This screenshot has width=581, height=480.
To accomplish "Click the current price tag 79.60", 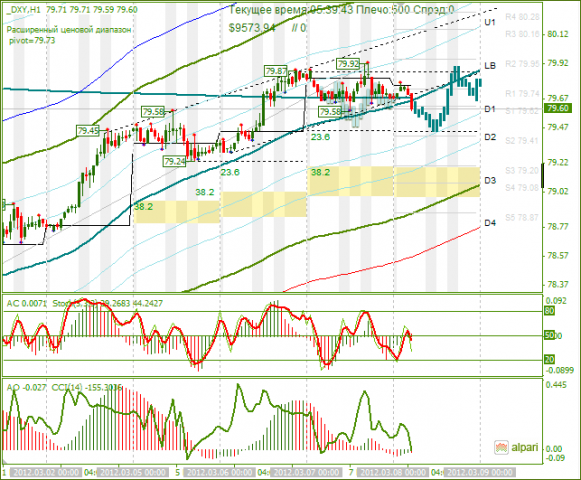I will pyautogui.click(x=558, y=108).
